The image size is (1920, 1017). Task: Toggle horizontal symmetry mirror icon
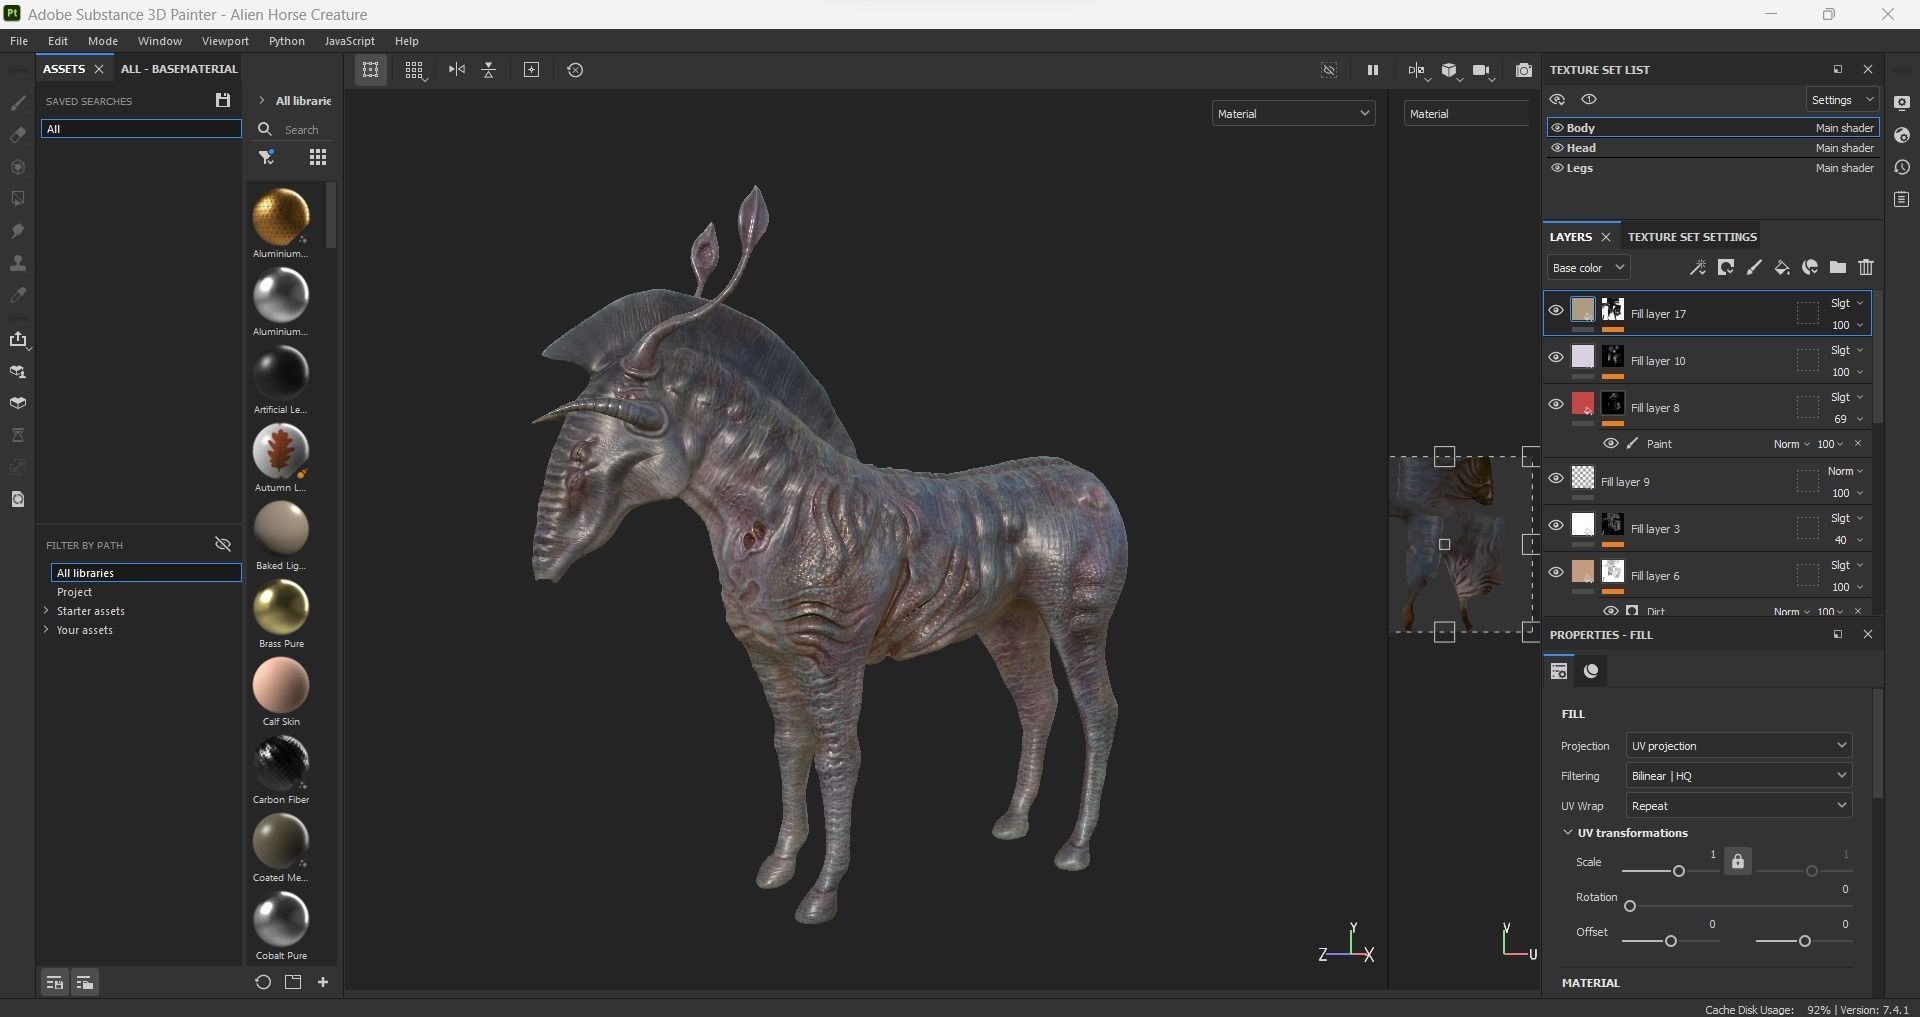tap(457, 70)
